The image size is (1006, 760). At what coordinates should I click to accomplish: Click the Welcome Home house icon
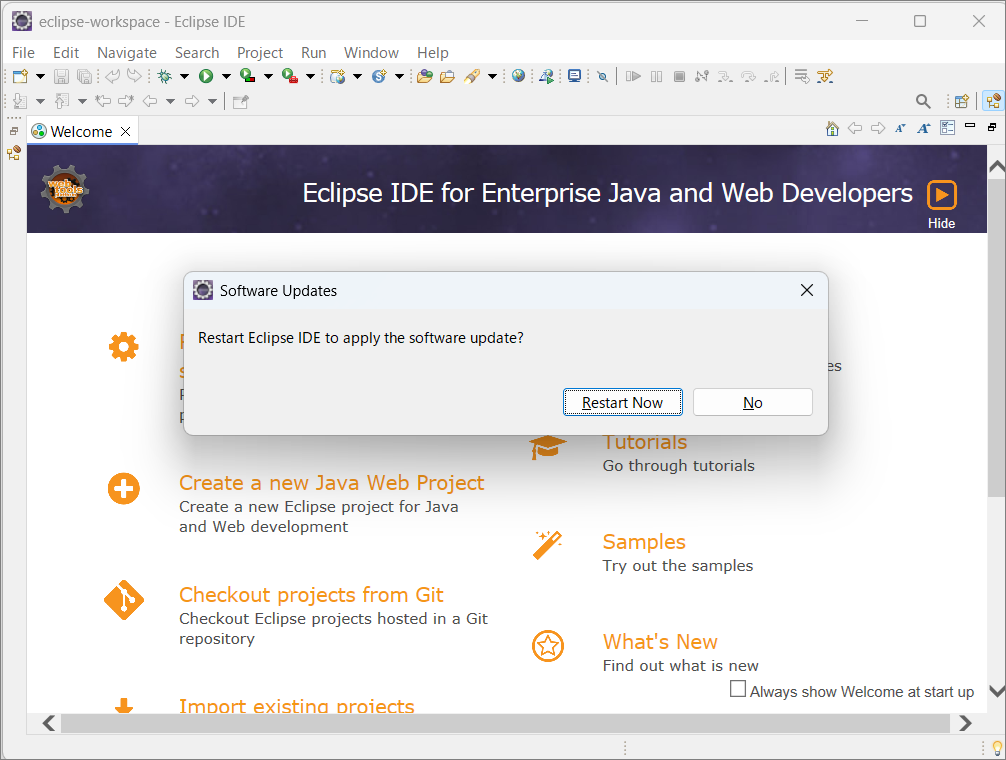(x=832, y=128)
